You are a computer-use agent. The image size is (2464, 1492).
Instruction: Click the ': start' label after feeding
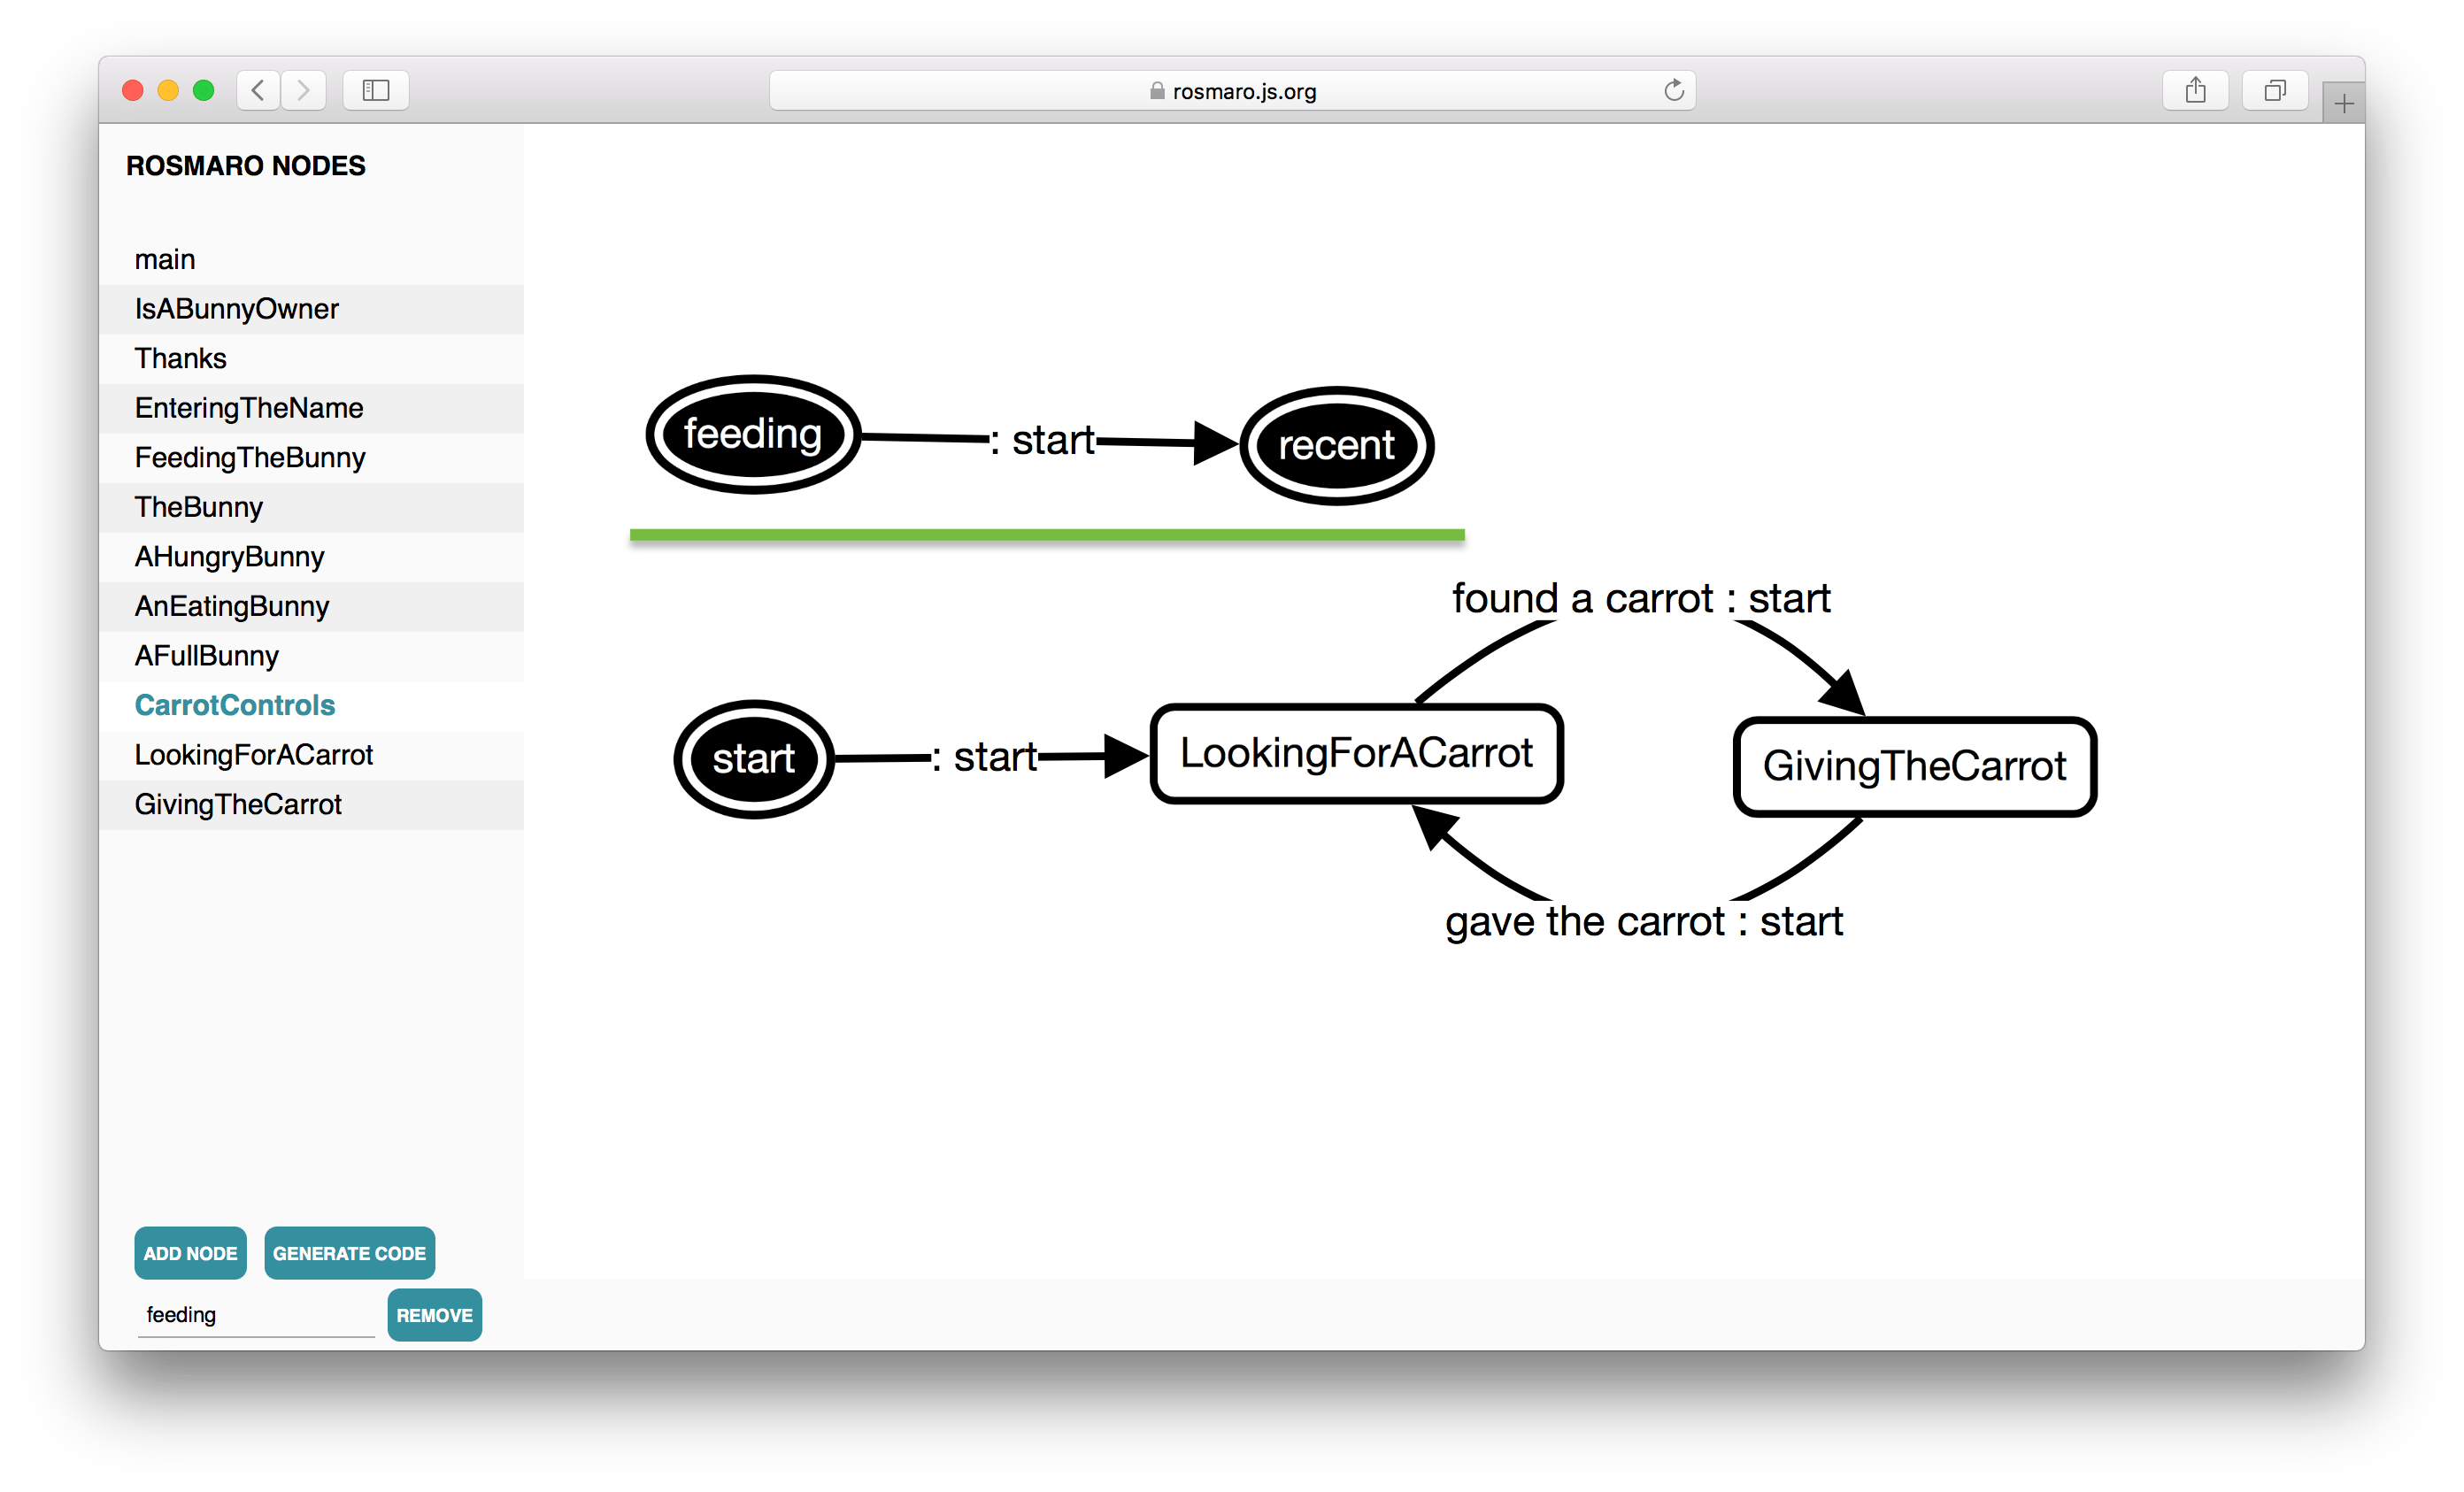(1042, 440)
